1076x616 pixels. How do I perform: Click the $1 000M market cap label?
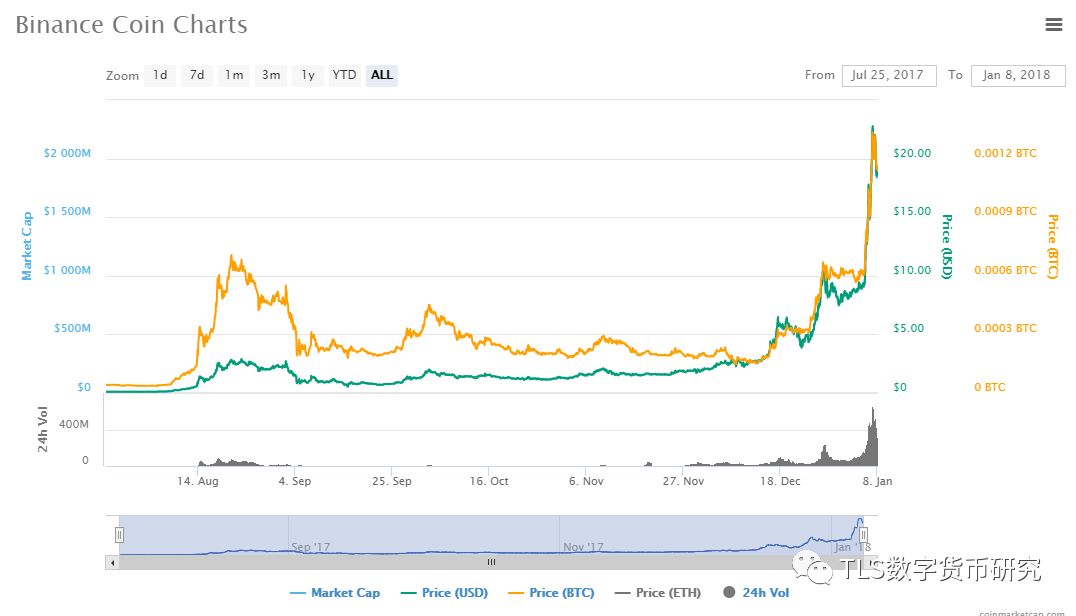pyautogui.click(x=67, y=270)
